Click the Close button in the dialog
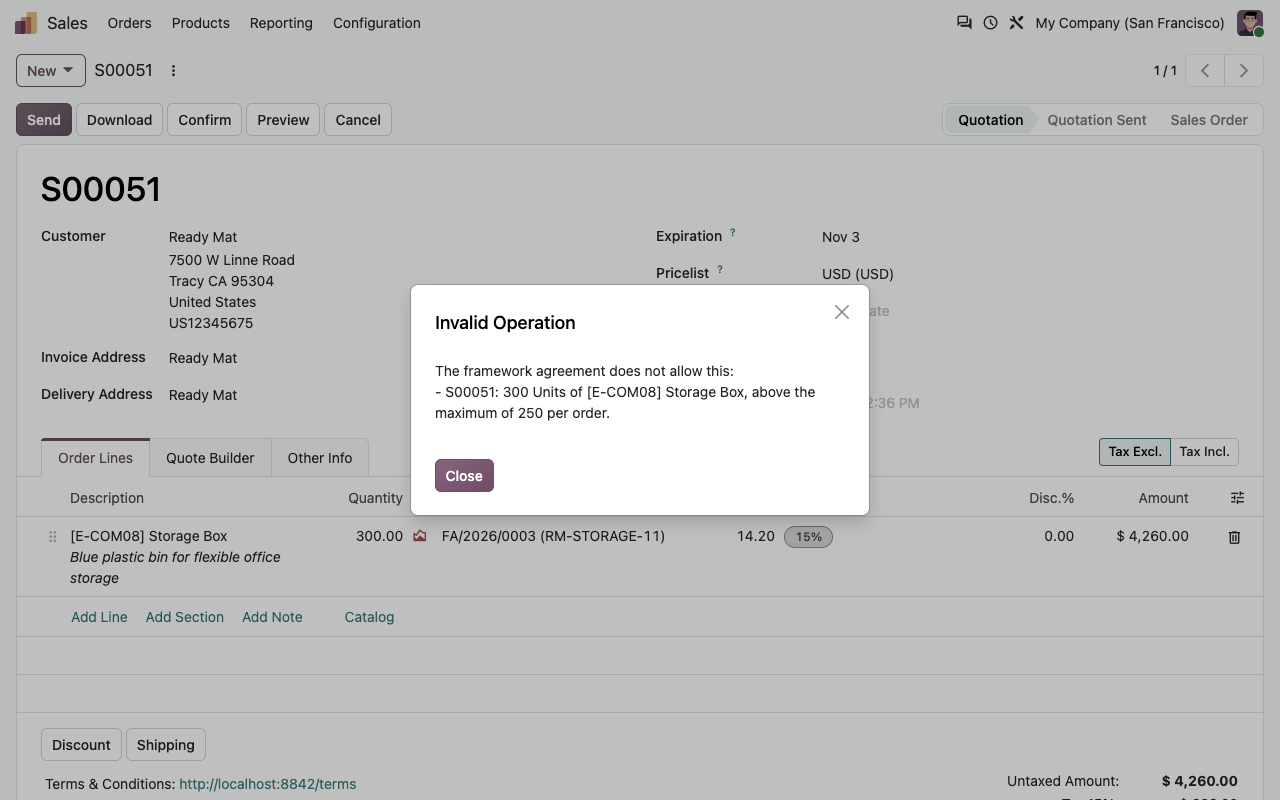The image size is (1280, 800). point(464,475)
